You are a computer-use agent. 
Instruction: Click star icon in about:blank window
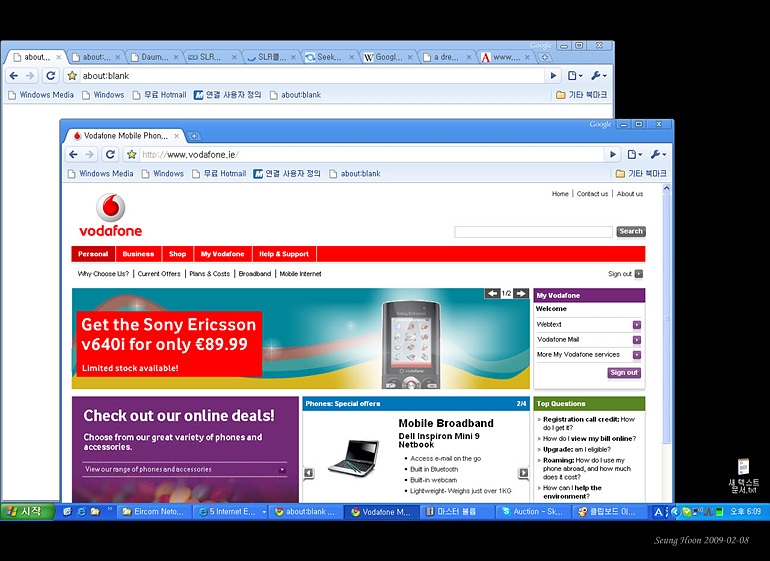(72, 76)
